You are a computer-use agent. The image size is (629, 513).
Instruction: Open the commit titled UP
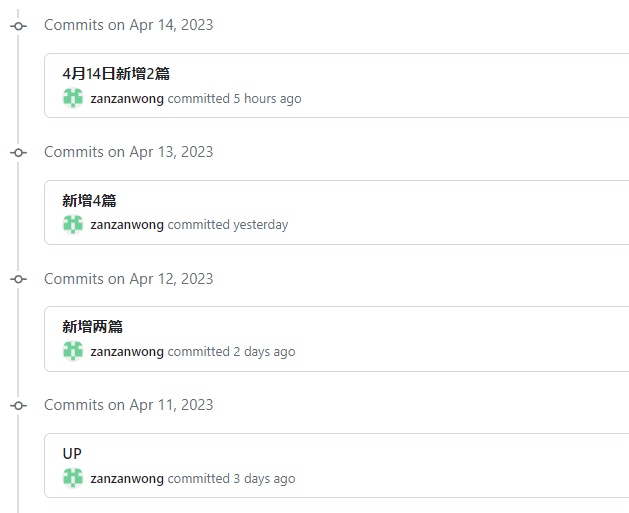(72, 454)
